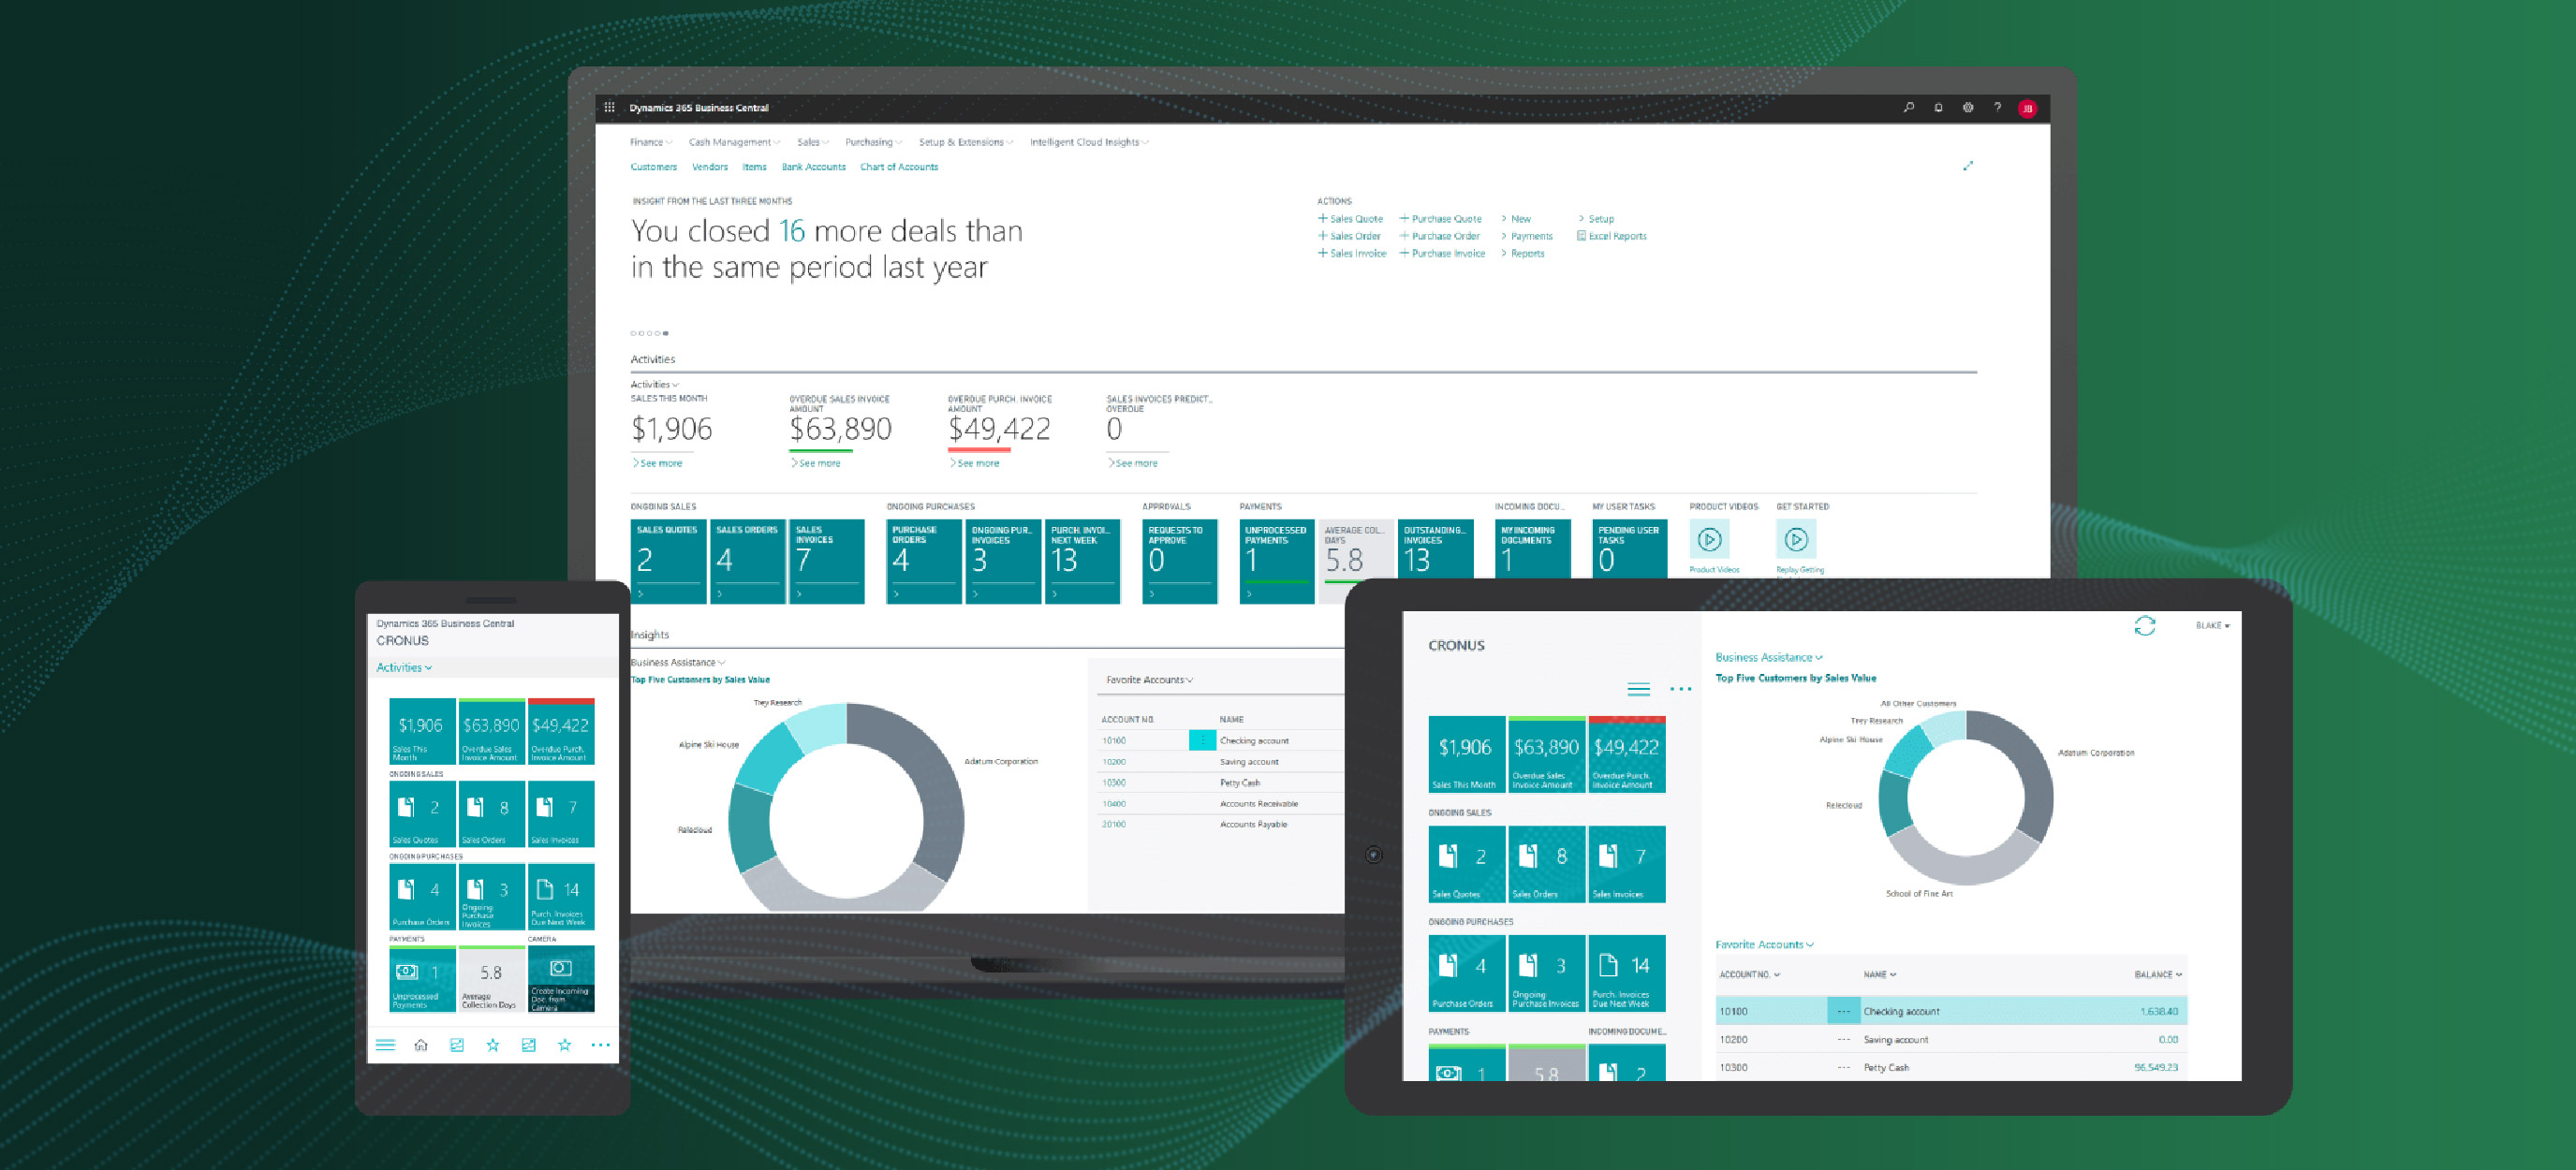Open the Activities dropdown on laptop
The image size is (2576, 1170).
pyautogui.click(x=654, y=384)
